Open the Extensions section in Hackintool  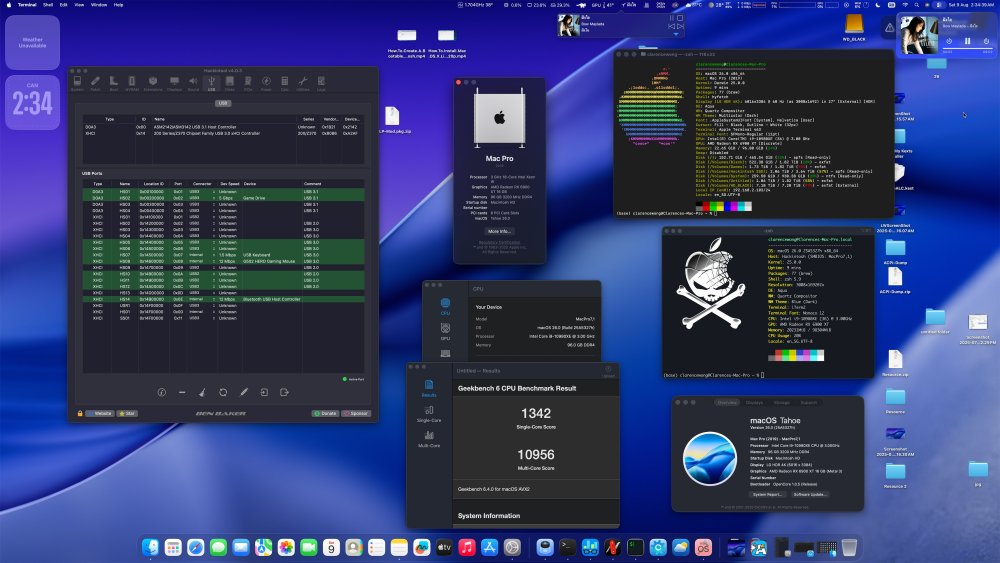(153, 84)
